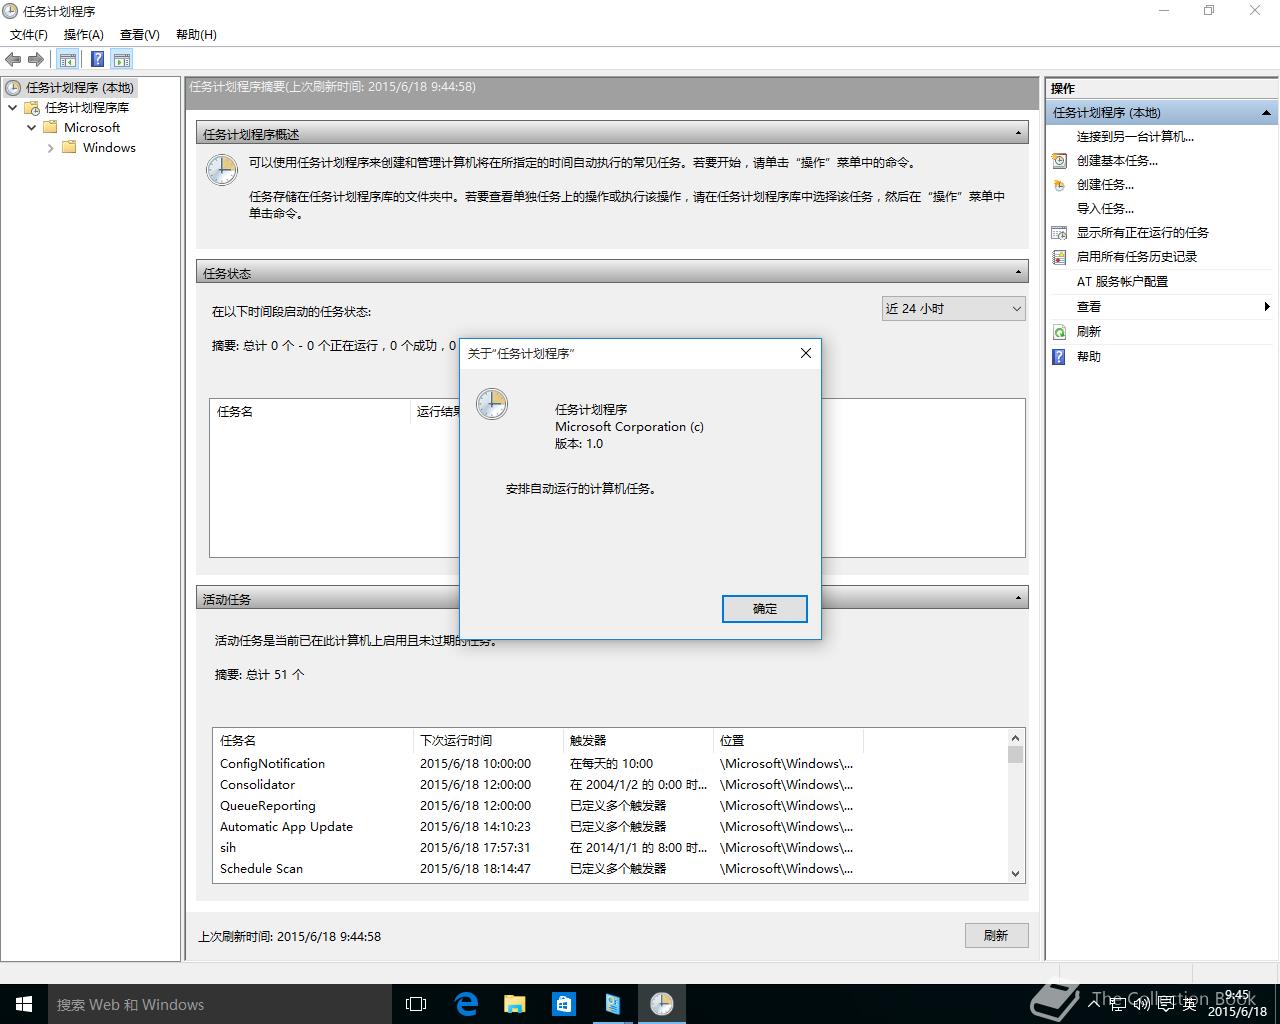The image size is (1280, 1024).
Task: Click the Microsoft folder icon in tree
Action: (x=50, y=127)
